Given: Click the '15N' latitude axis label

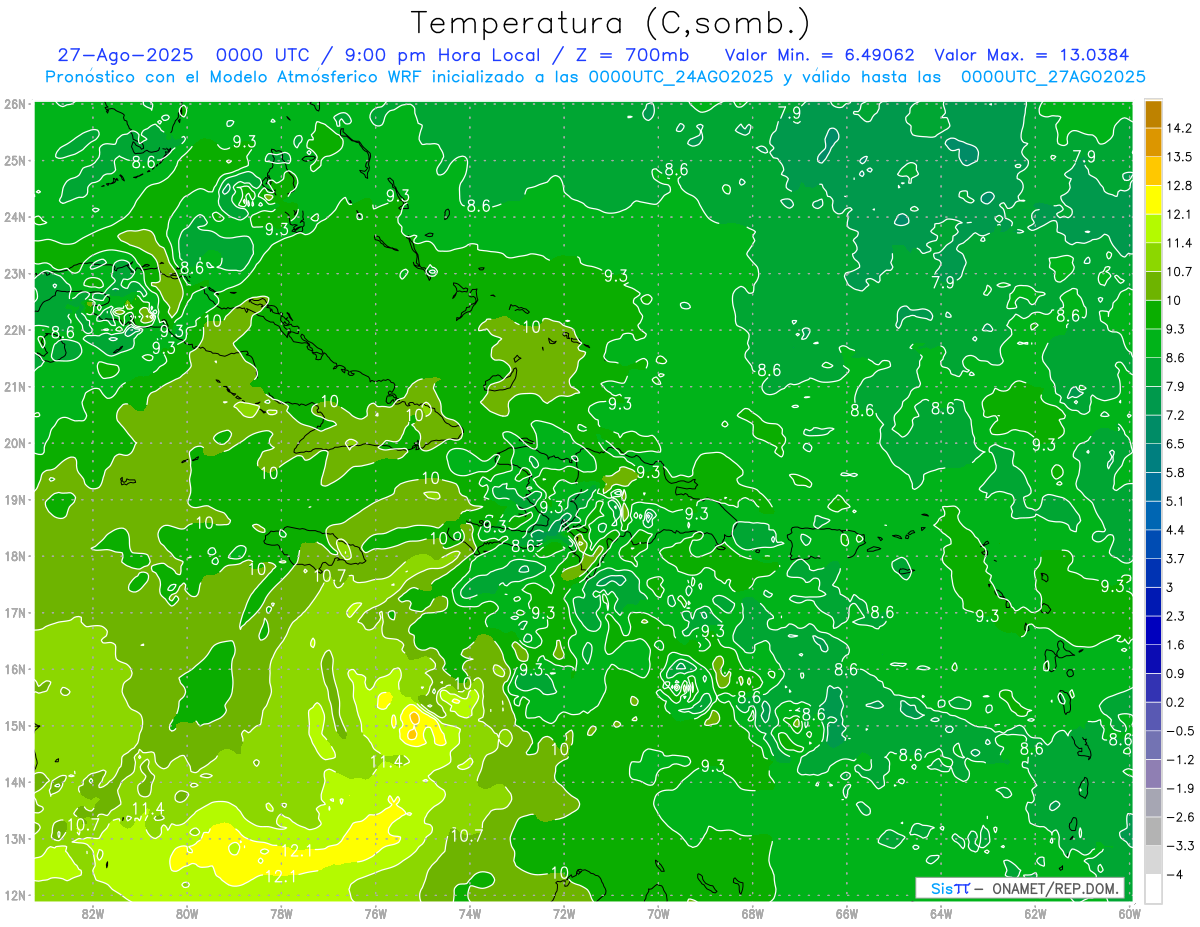Looking at the screenshot, I should [x=15, y=725].
